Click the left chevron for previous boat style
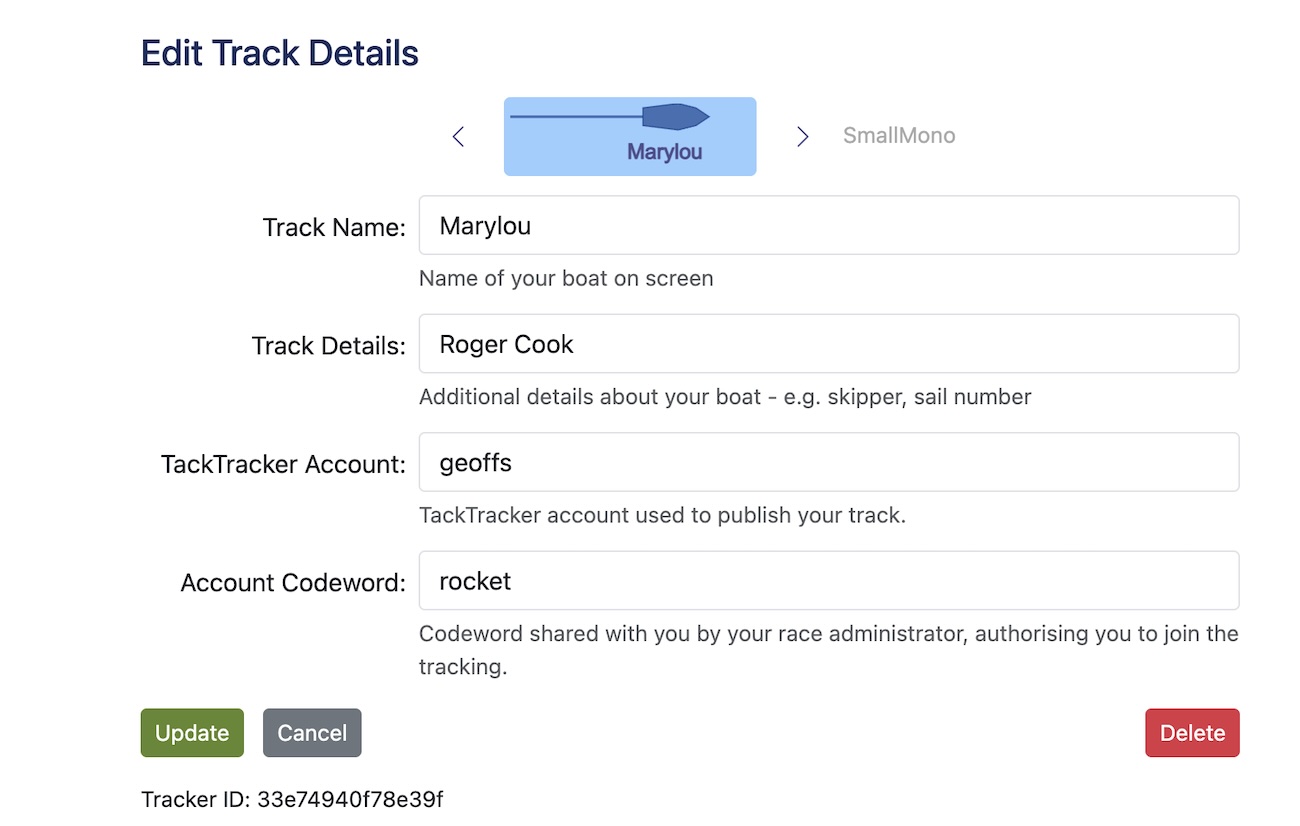Image resolution: width=1300 pixels, height=826 pixels. click(458, 137)
